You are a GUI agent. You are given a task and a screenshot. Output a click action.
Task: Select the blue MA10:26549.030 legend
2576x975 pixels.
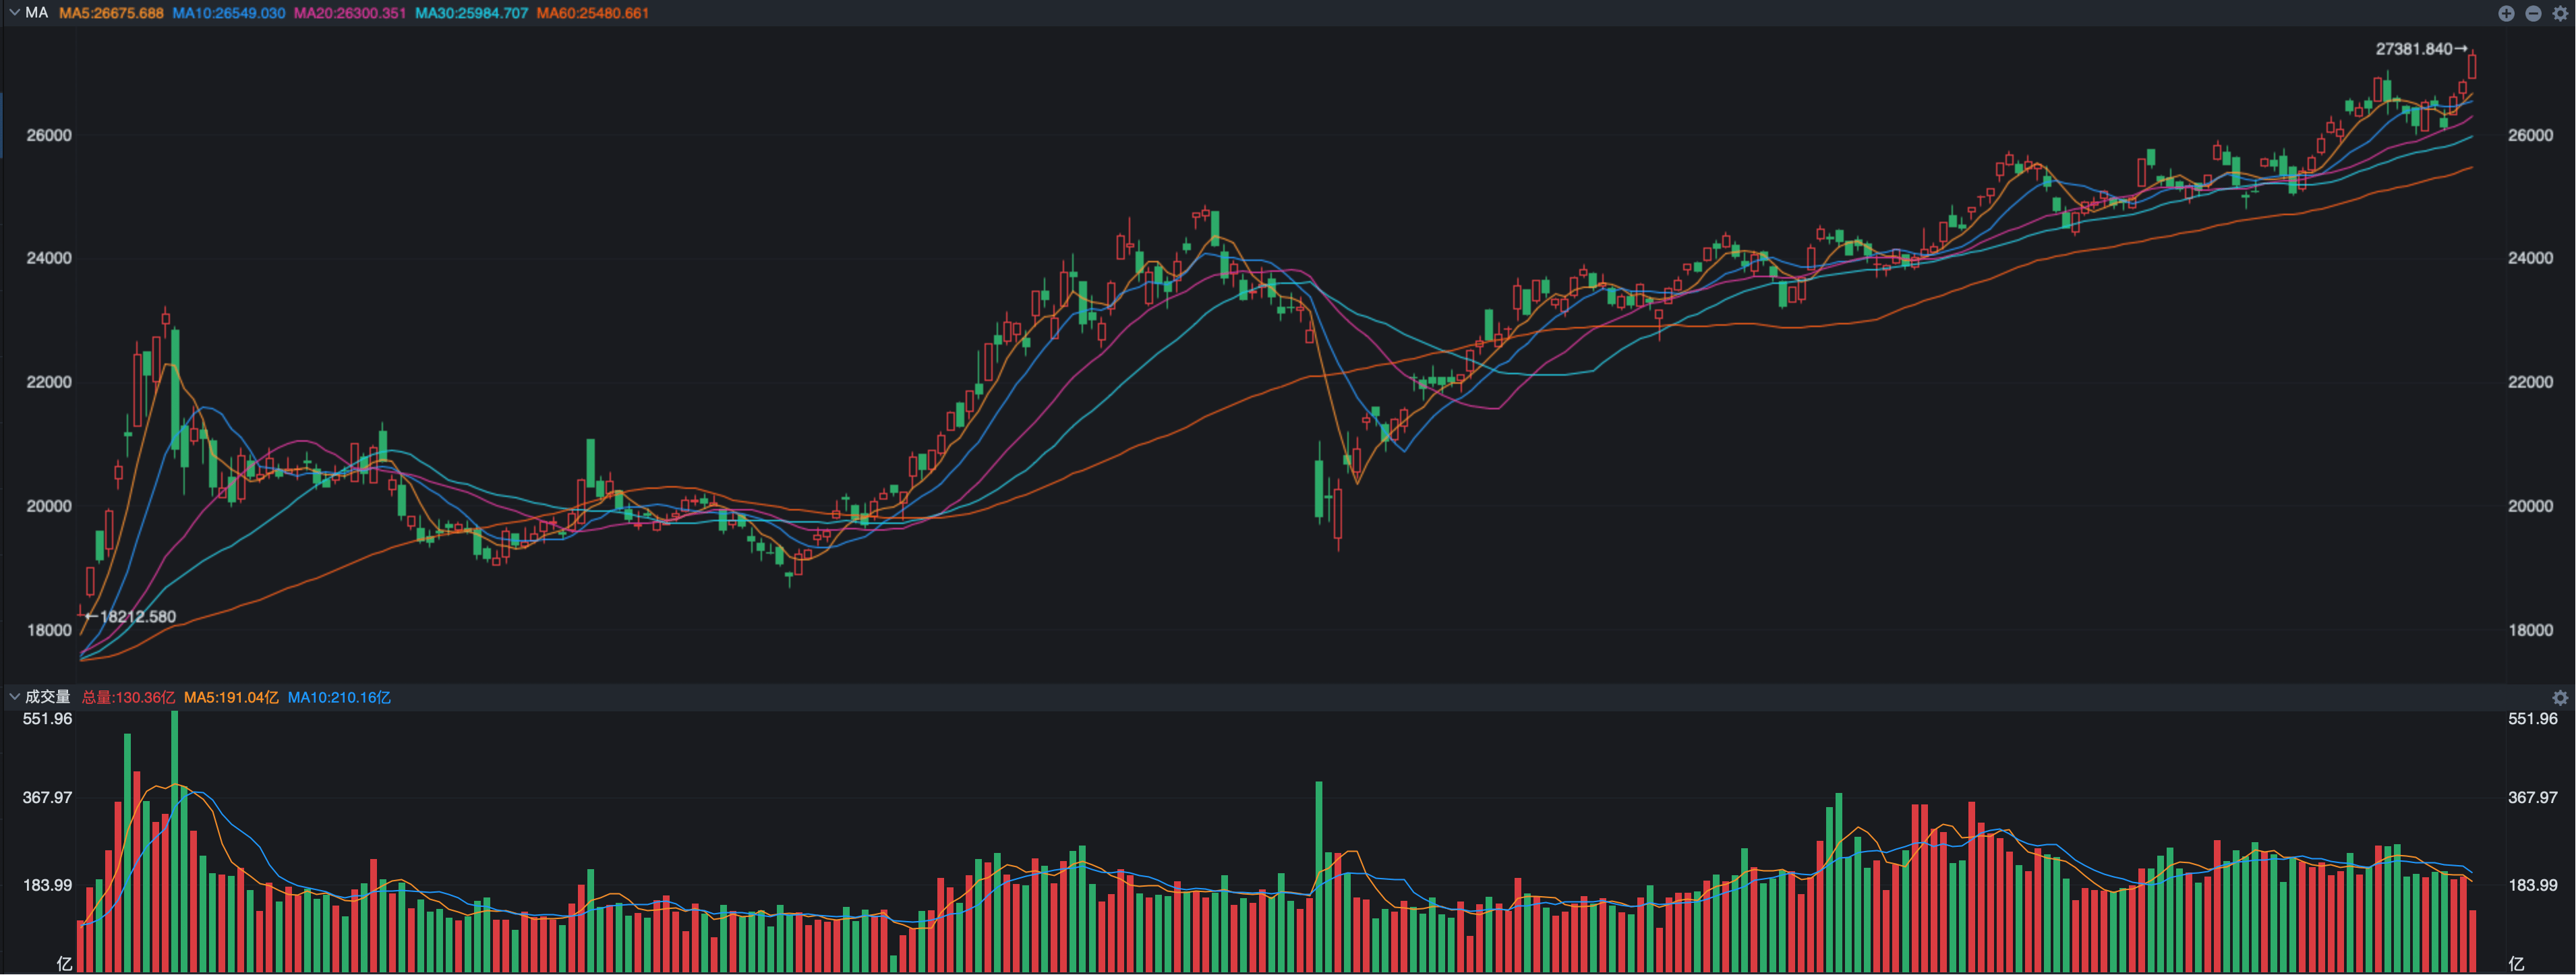pyautogui.click(x=228, y=13)
